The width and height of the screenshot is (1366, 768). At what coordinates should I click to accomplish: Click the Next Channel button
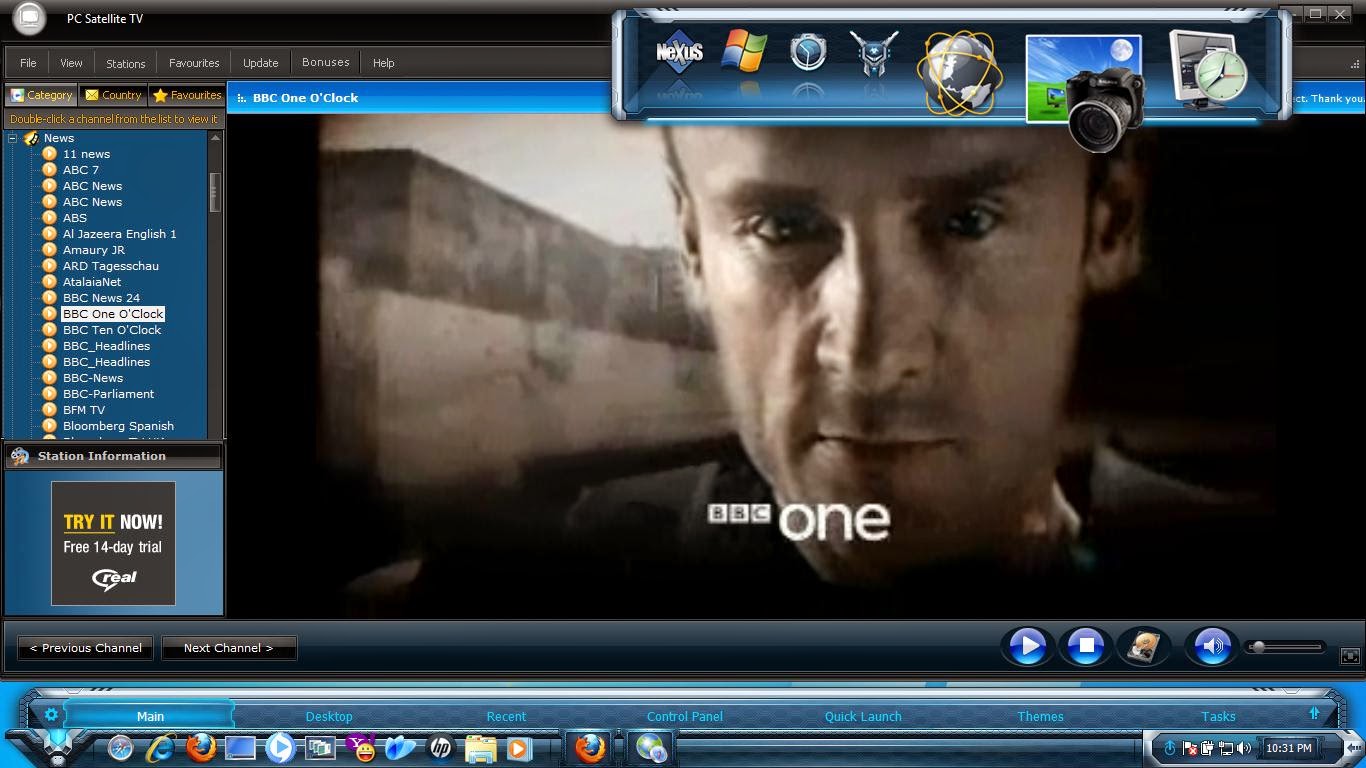[x=228, y=647]
